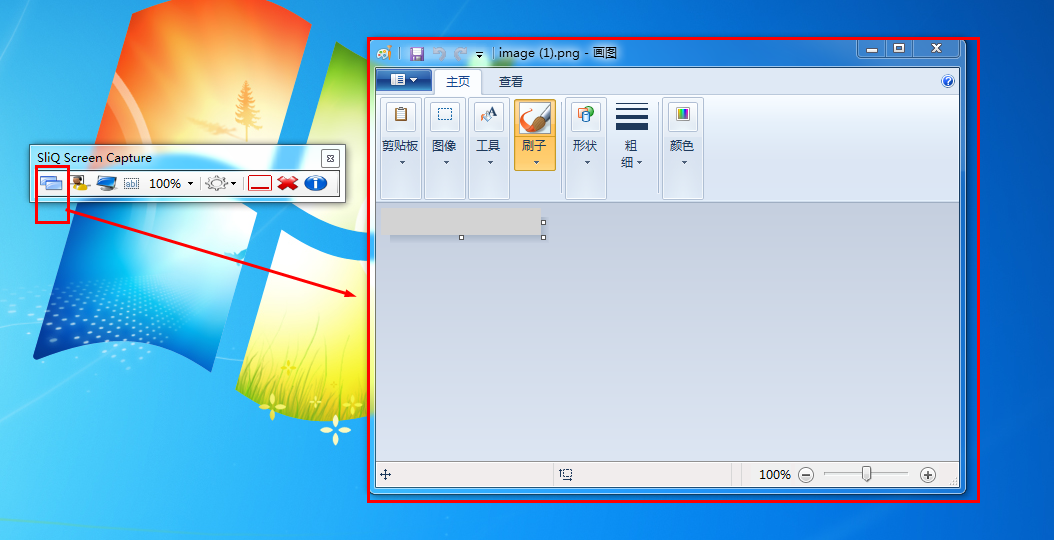Expand 工具 tools group

click(489, 148)
